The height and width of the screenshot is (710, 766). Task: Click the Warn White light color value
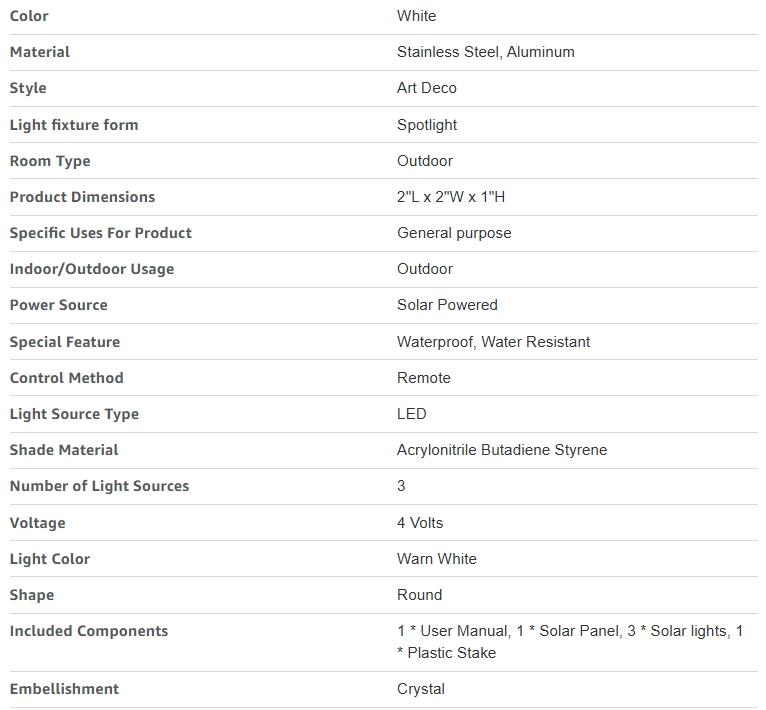437,559
